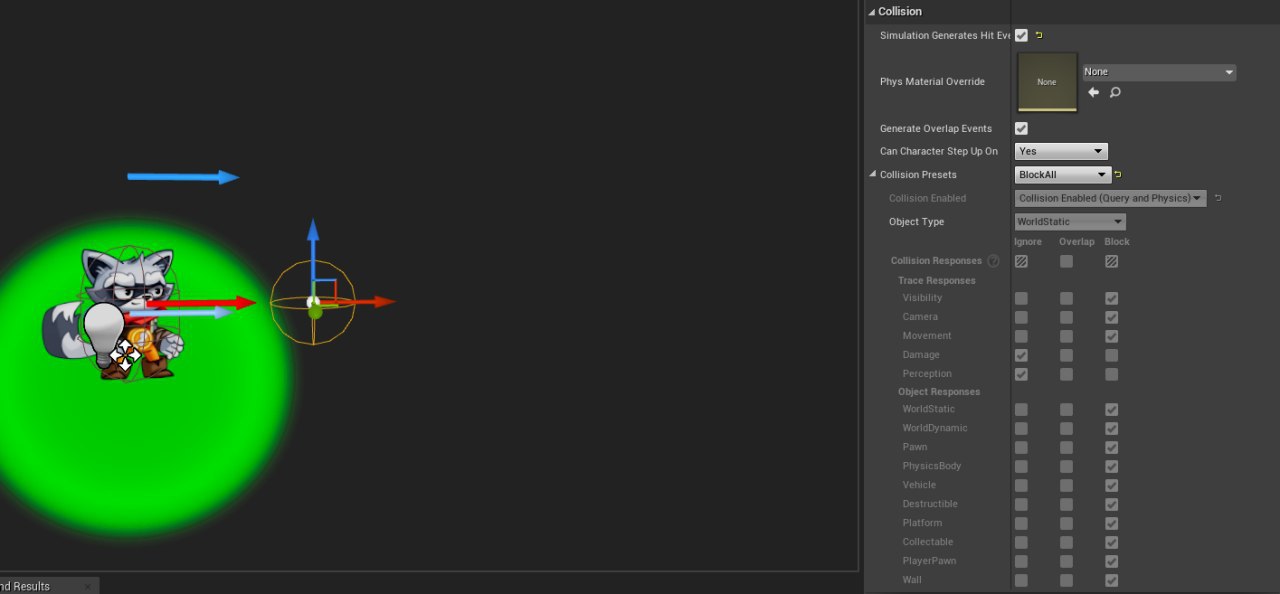Check Overlap for WorldDynamic object response

[1066, 428]
